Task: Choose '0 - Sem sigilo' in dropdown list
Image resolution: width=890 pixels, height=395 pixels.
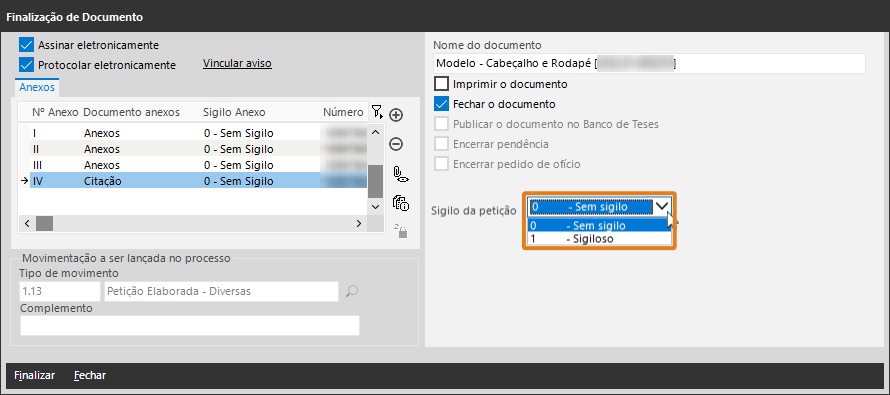Action: pos(599,225)
